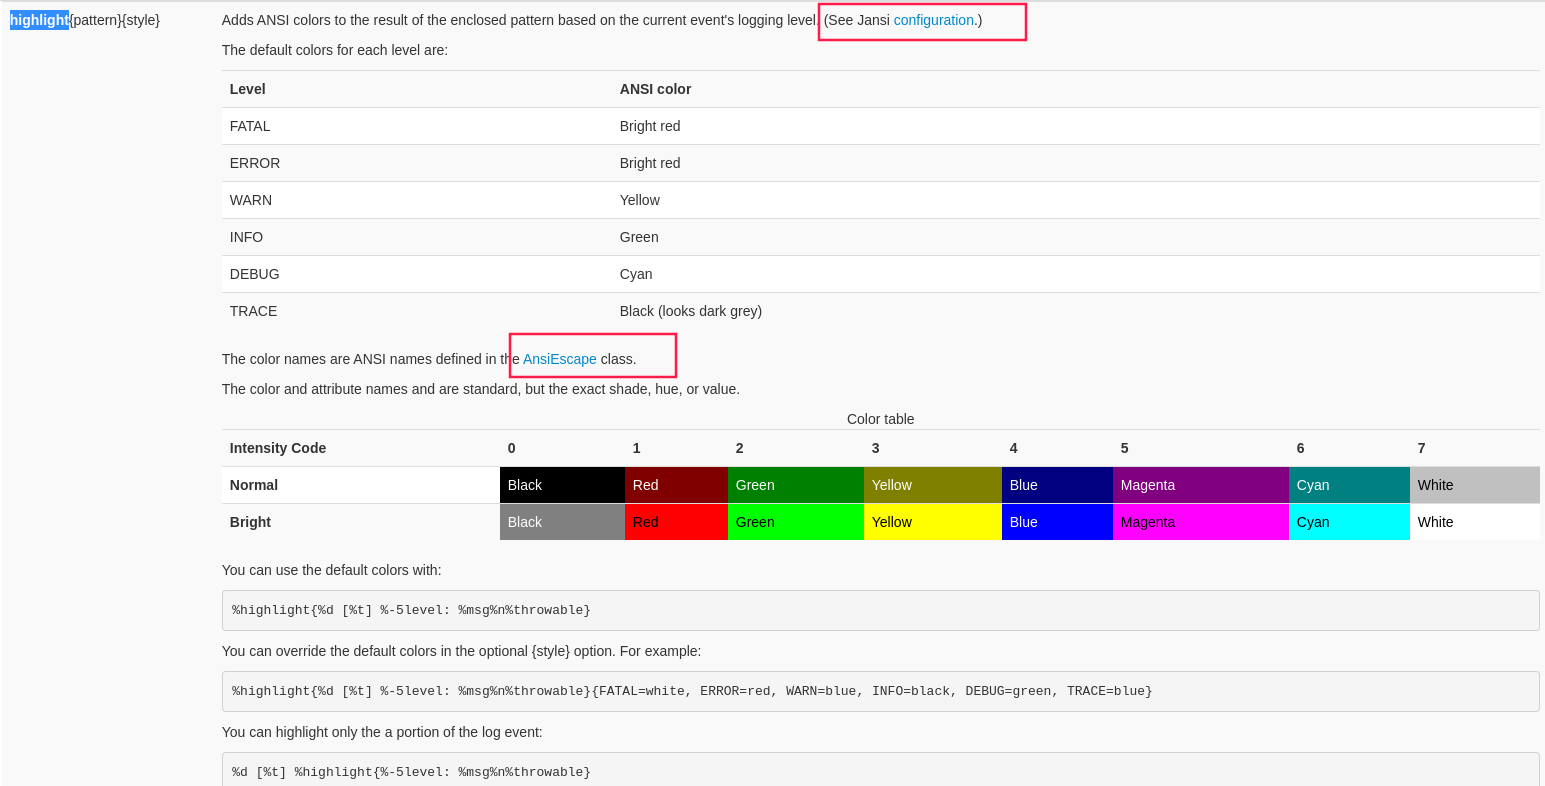Click the Color table caption

(x=880, y=419)
